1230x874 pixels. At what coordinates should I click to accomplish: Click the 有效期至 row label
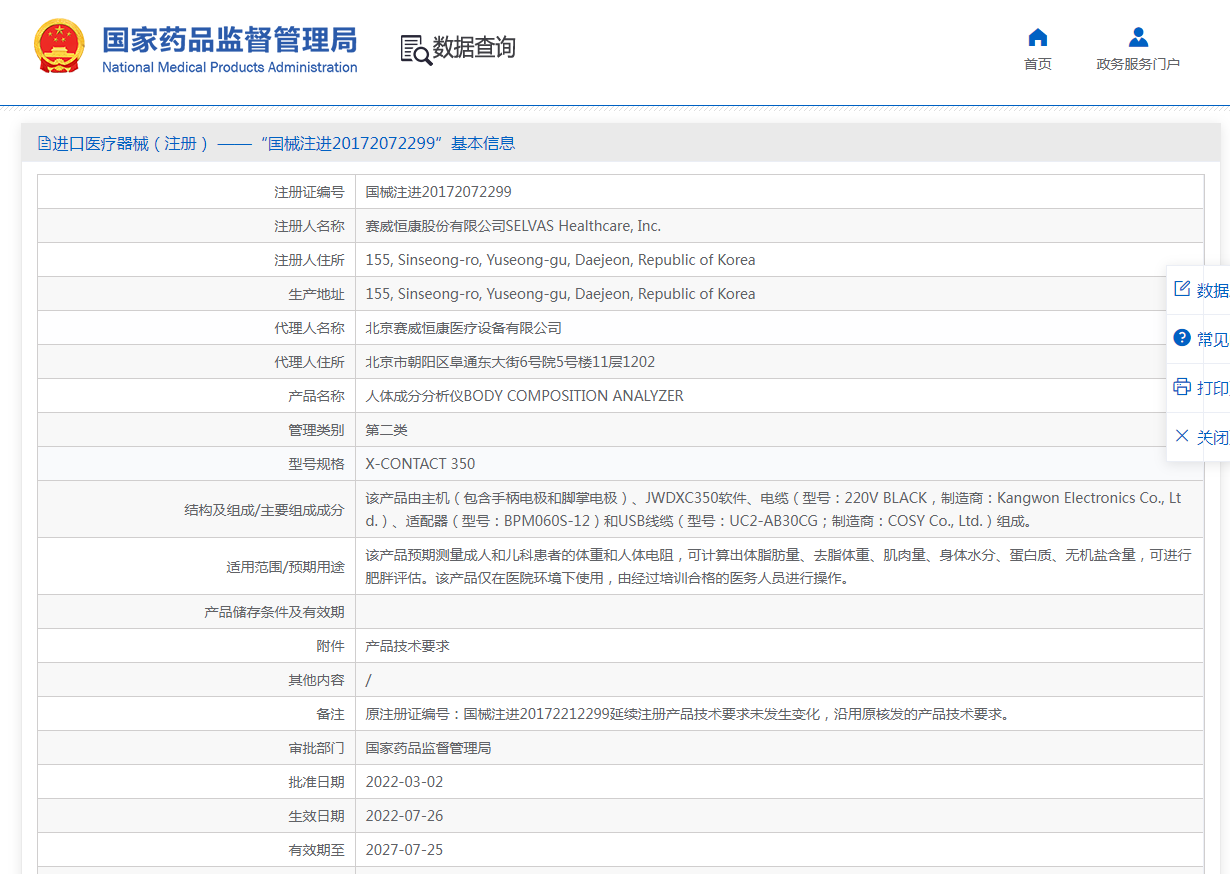click(x=317, y=850)
